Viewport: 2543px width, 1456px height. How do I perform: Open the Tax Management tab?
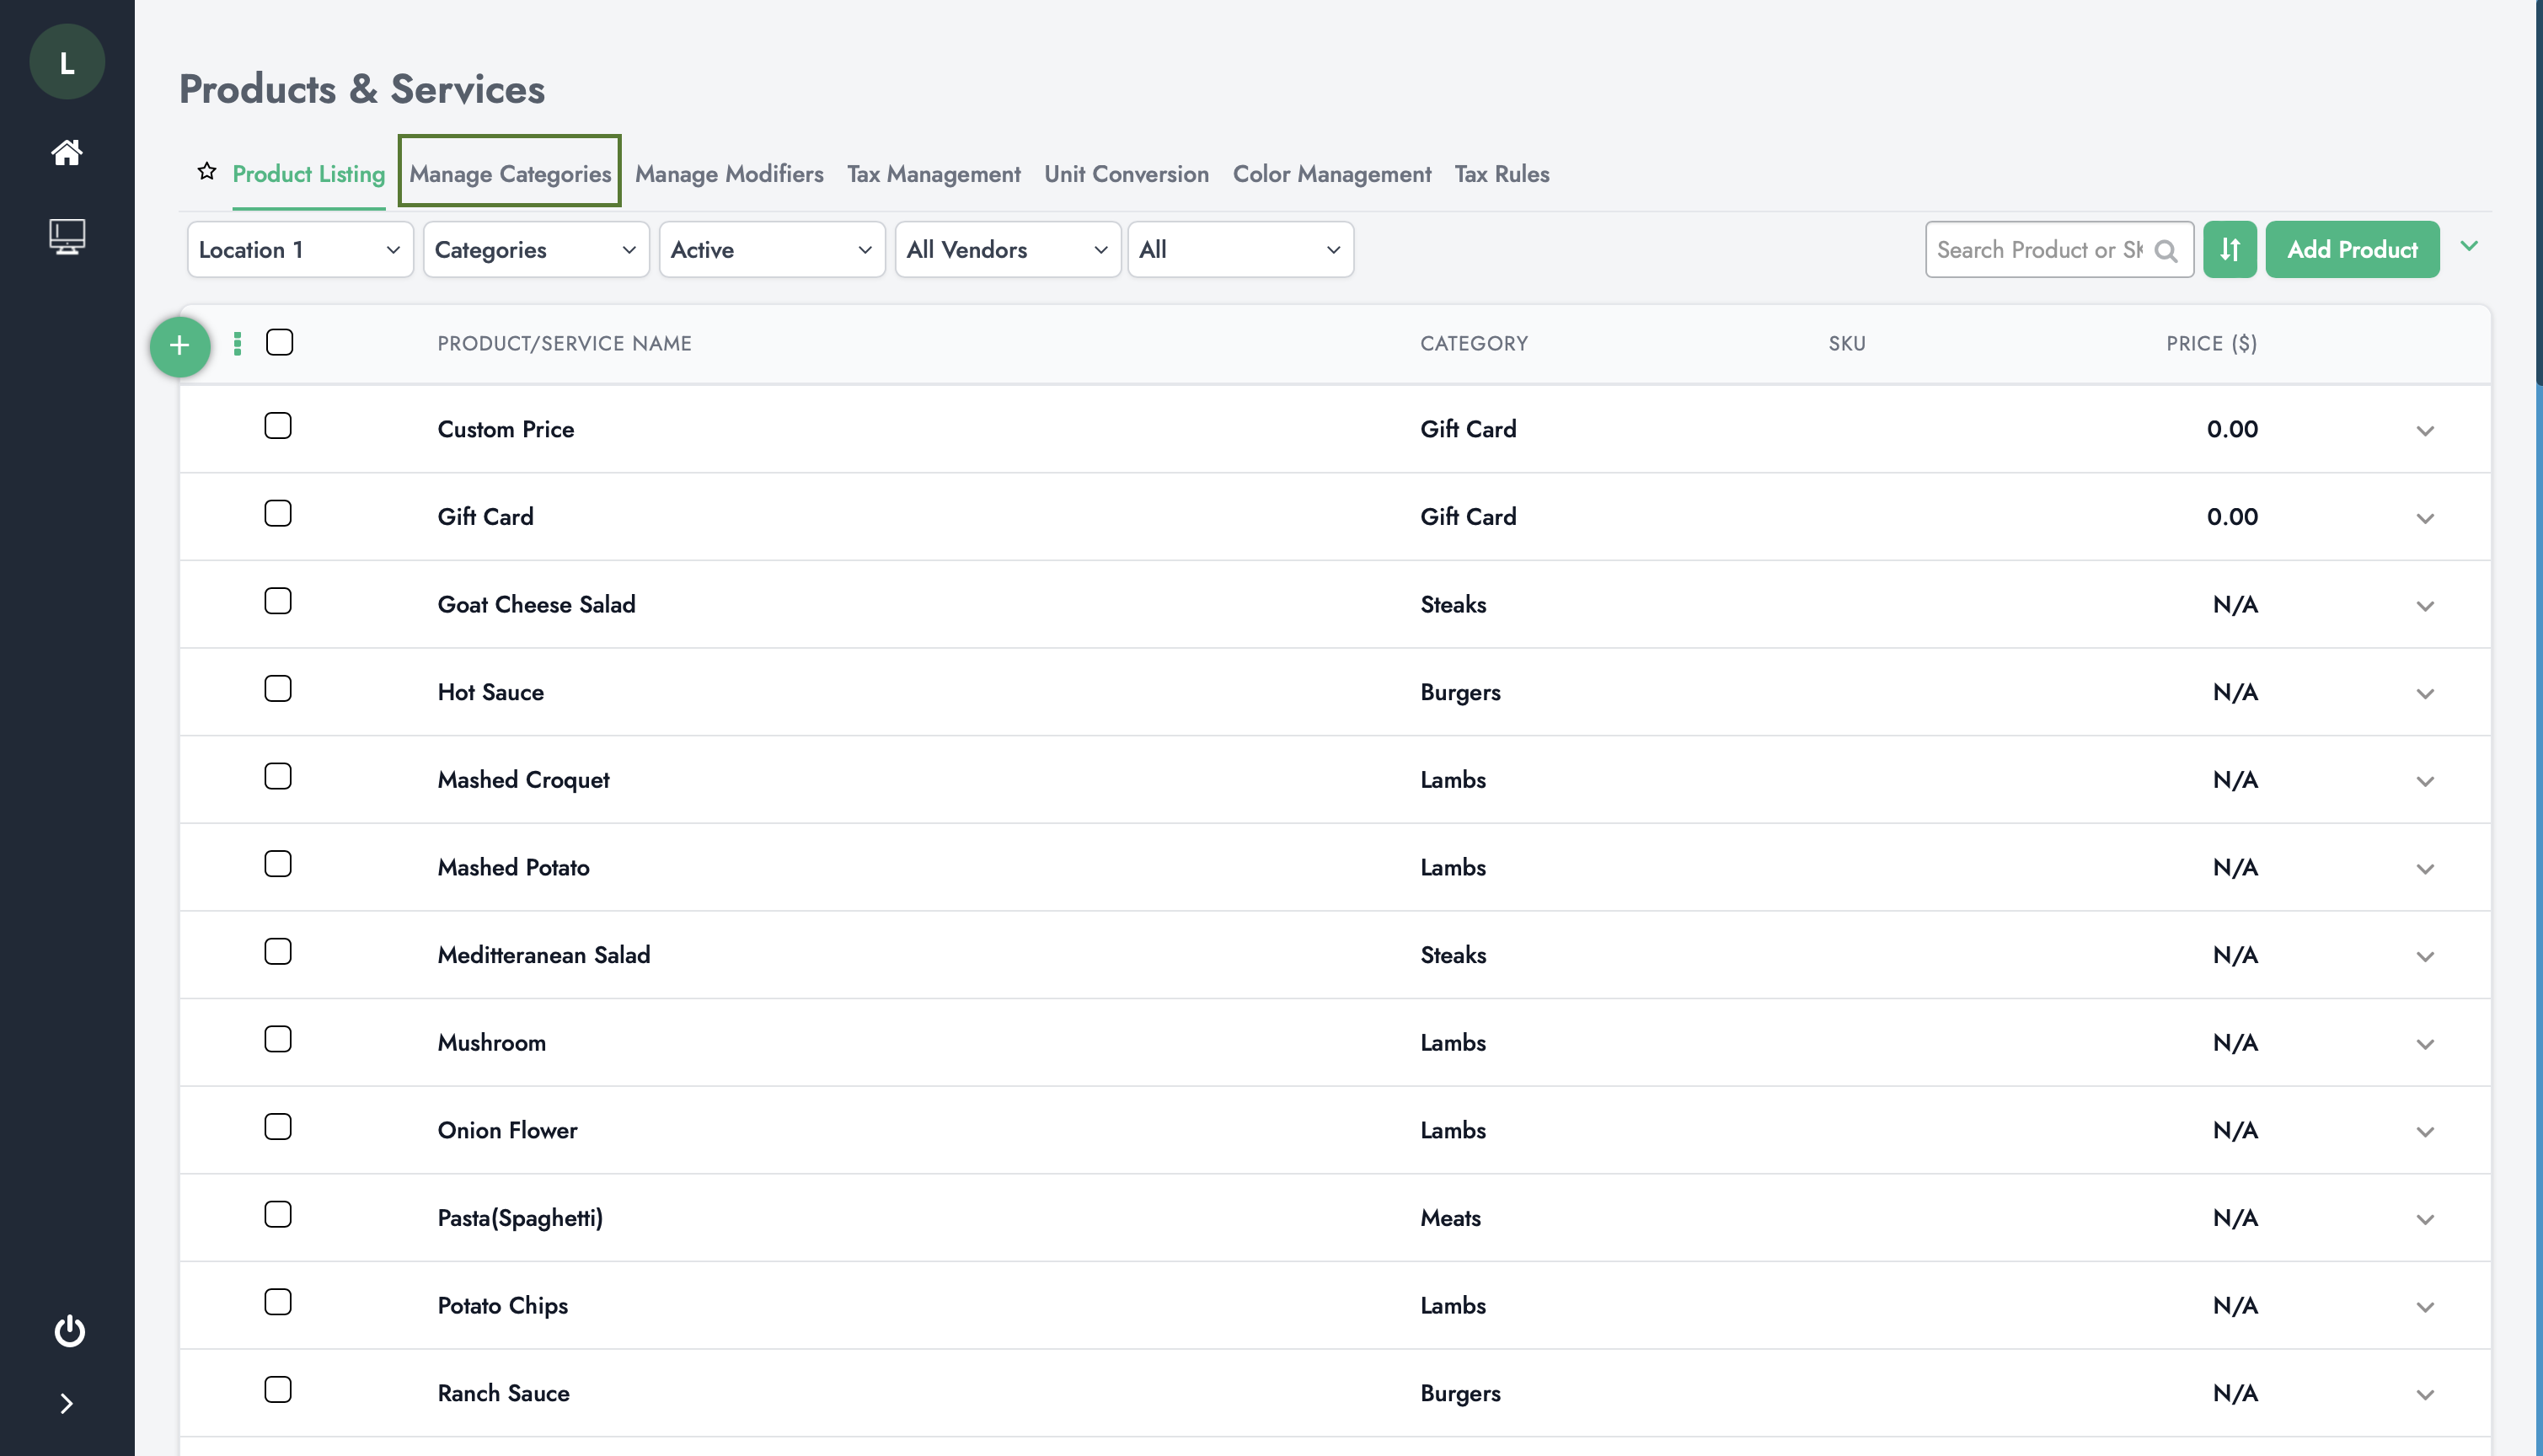coord(933,174)
